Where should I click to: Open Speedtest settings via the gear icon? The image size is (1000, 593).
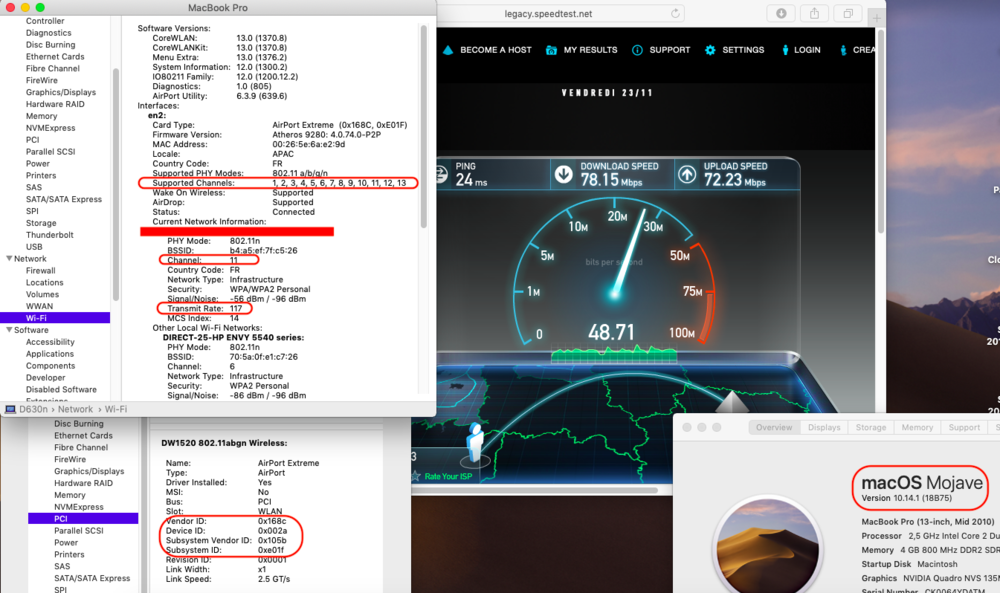tap(710, 49)
